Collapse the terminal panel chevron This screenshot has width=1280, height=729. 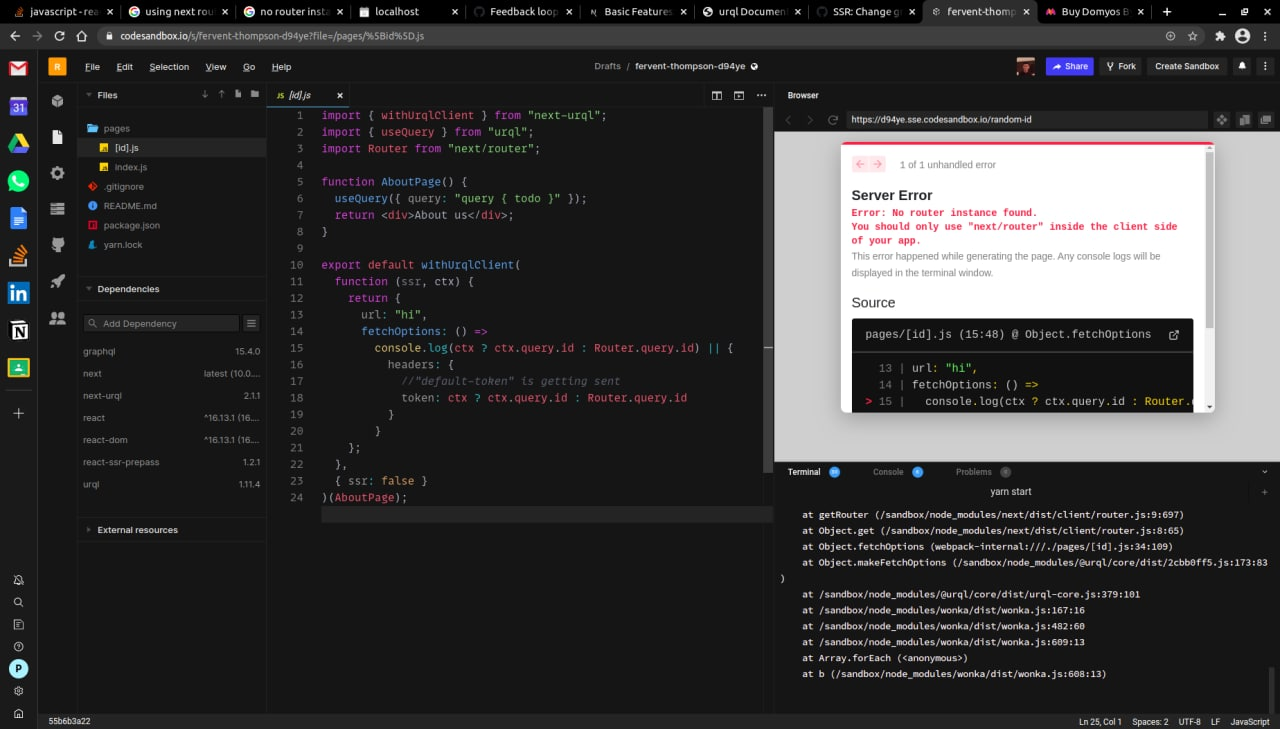[x=1264, y=472]
